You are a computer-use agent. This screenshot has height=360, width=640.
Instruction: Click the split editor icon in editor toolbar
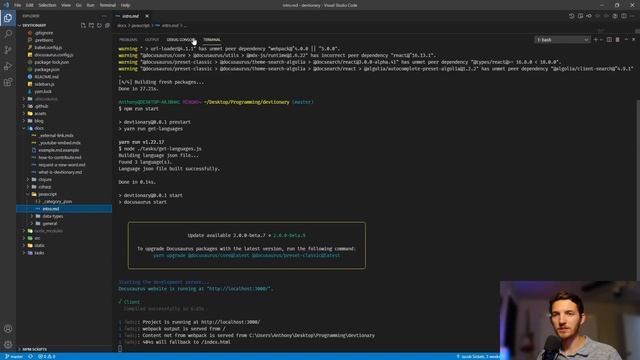(x=624, y=16)
